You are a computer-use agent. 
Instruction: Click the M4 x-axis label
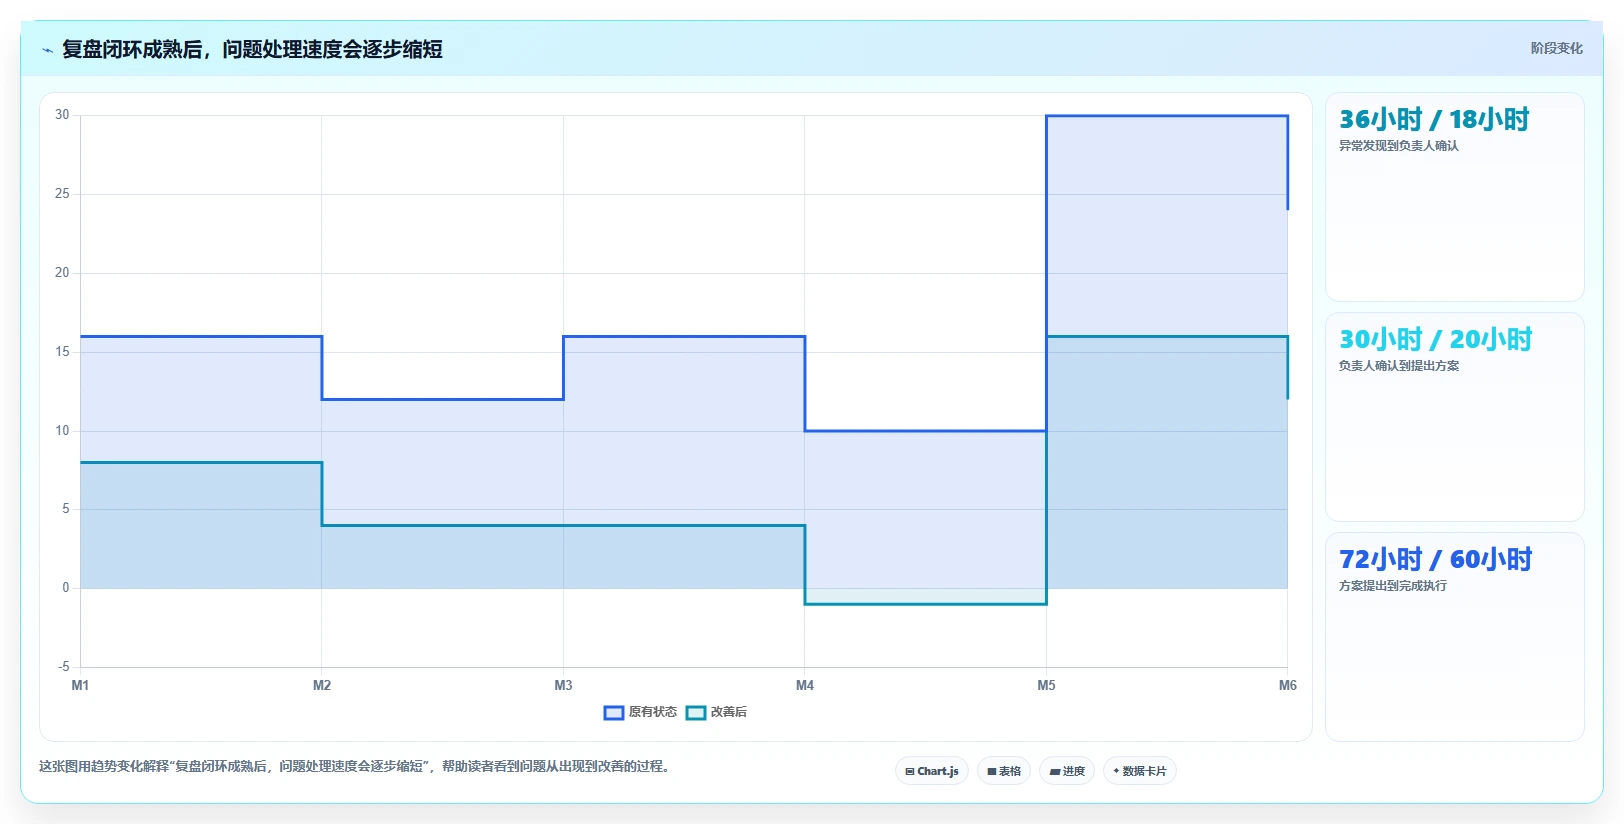tap(805, 686)
